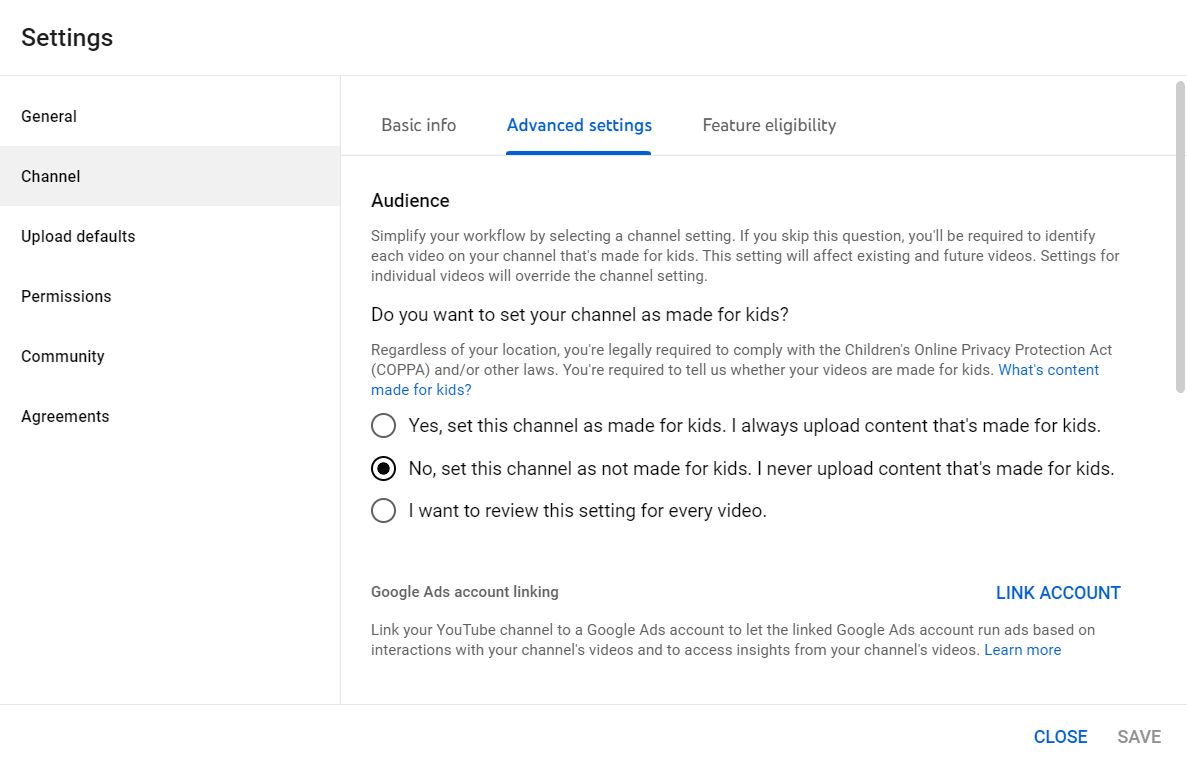Switch to Feature eligibility tab
This screenshot has height=765, width=1187.
tap(769, 125)
